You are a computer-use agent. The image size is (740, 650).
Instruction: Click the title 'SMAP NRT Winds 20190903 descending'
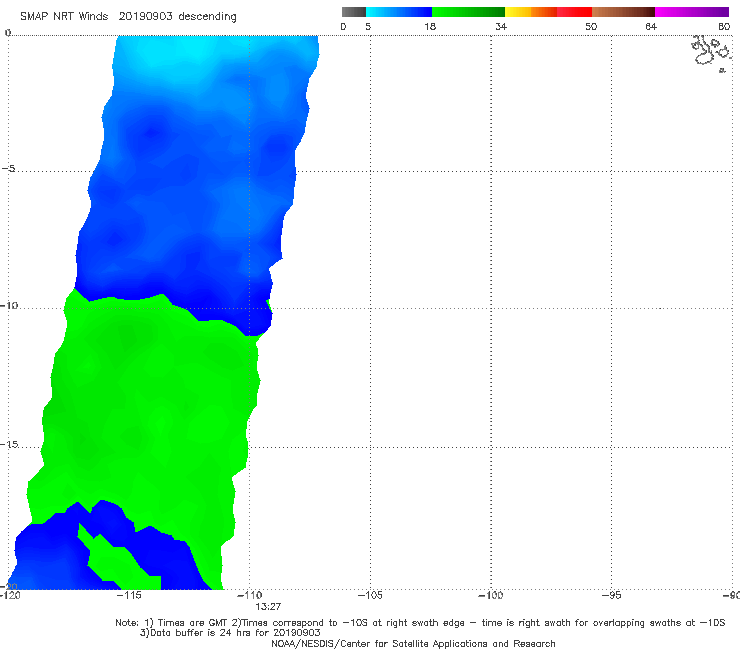click(128, 17)
